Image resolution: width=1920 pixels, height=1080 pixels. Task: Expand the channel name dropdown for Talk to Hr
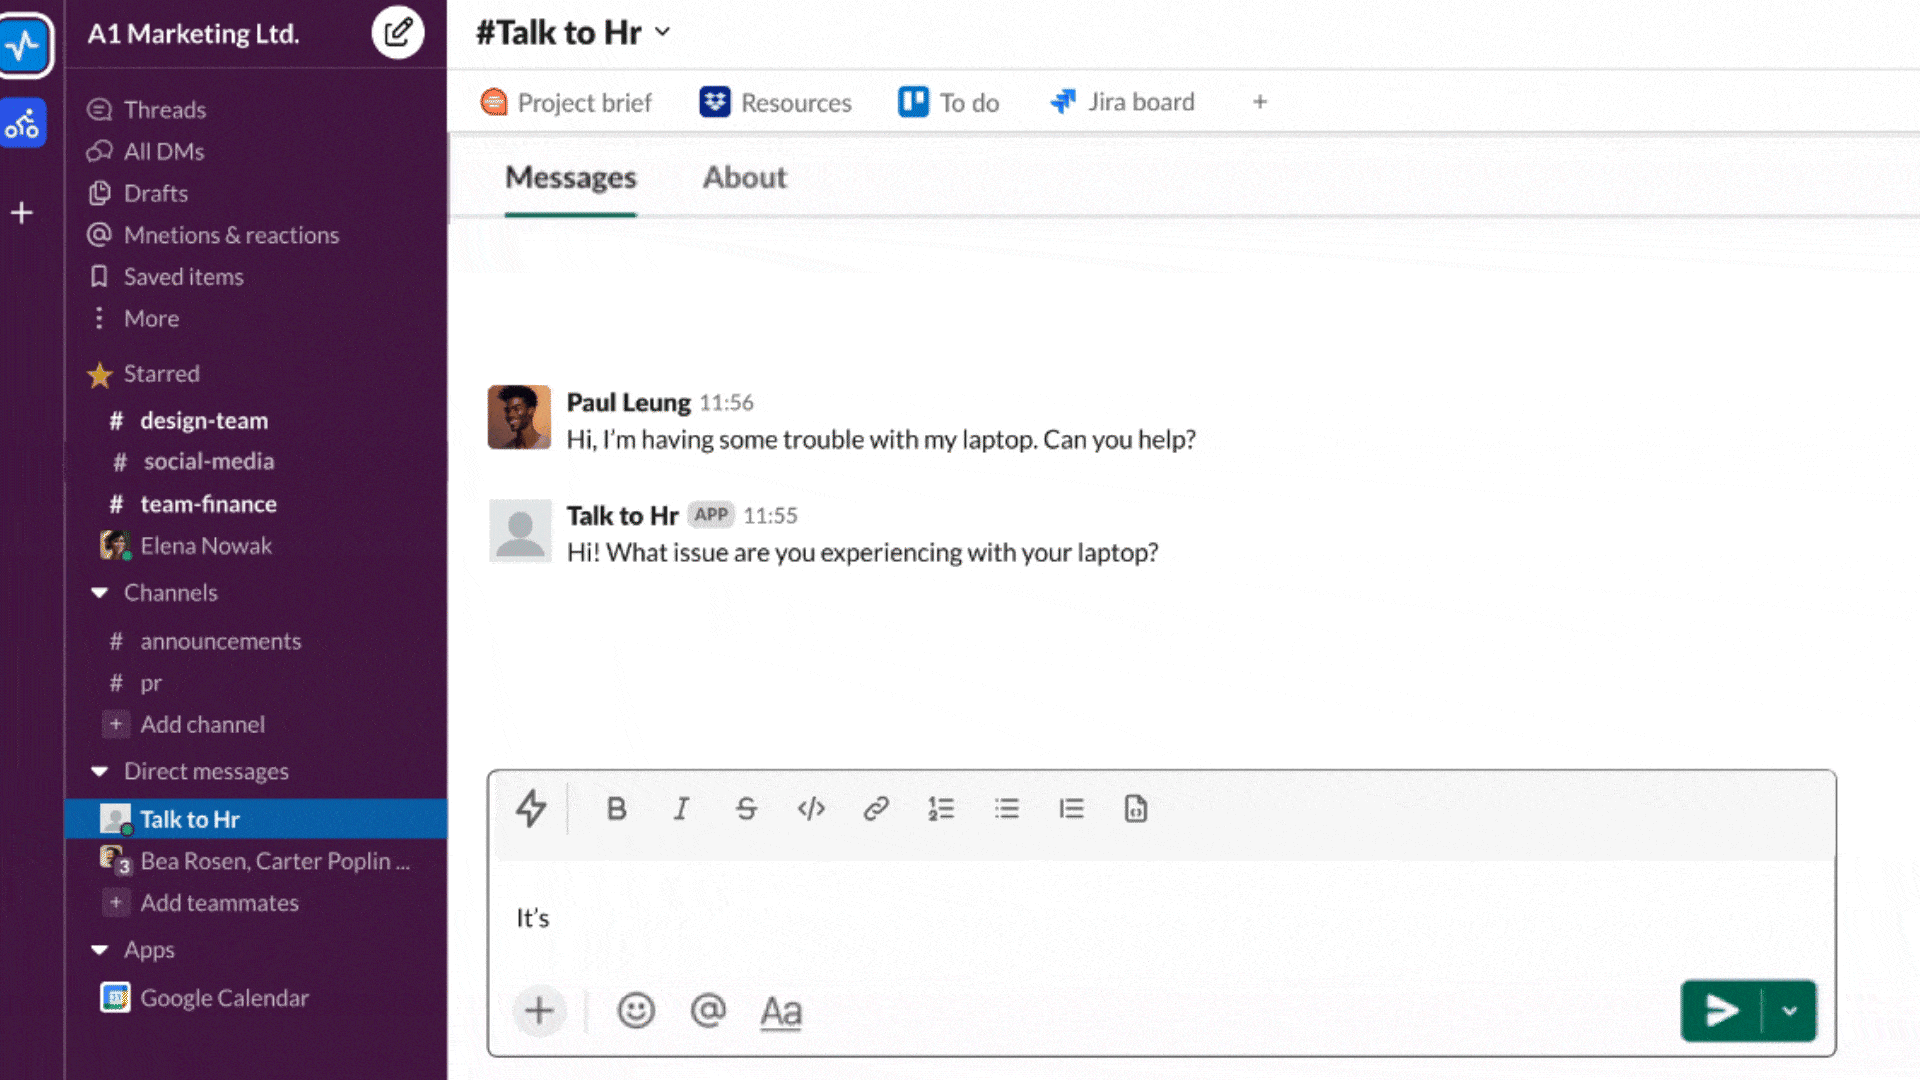[662, 32]
